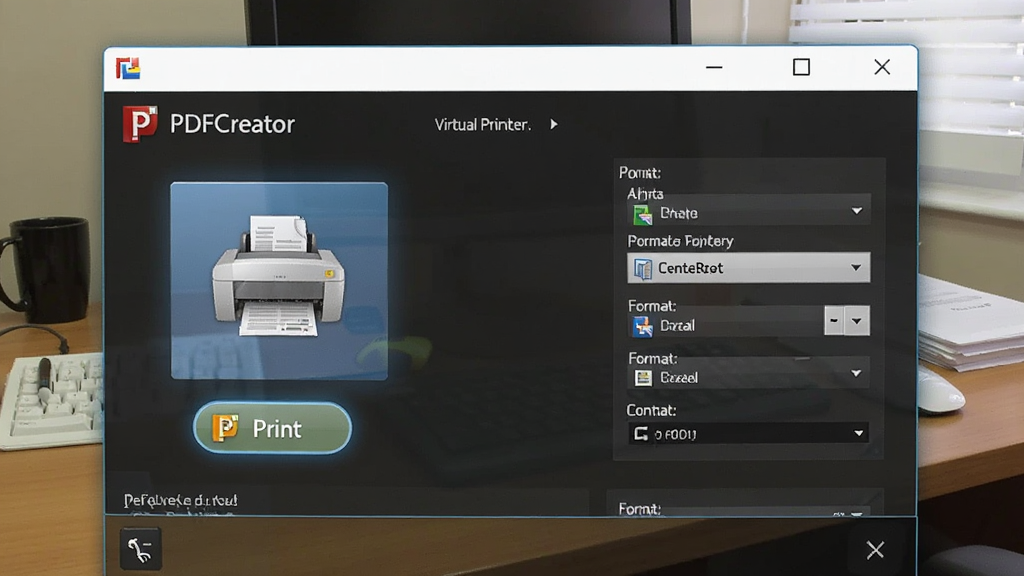Screen dimensions: 1024x576
Task: Click the app icon in the title bar
Action: click(x=128, y=68)
